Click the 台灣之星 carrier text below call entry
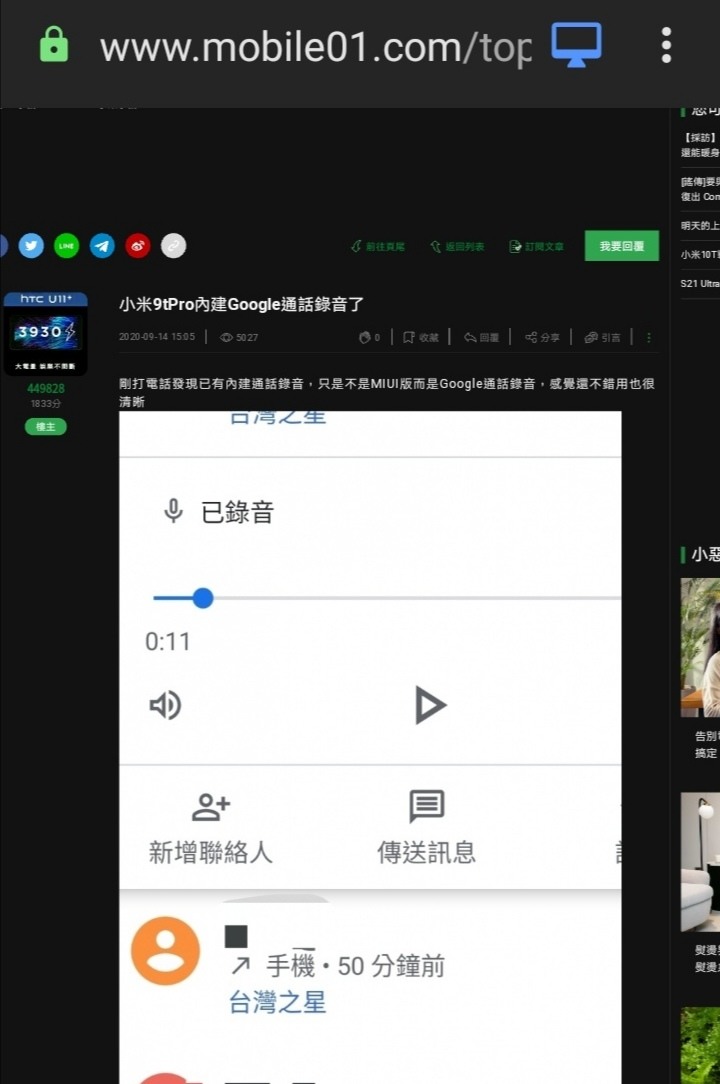Screen dimensions: 720x1084 tap(277, 1002)
